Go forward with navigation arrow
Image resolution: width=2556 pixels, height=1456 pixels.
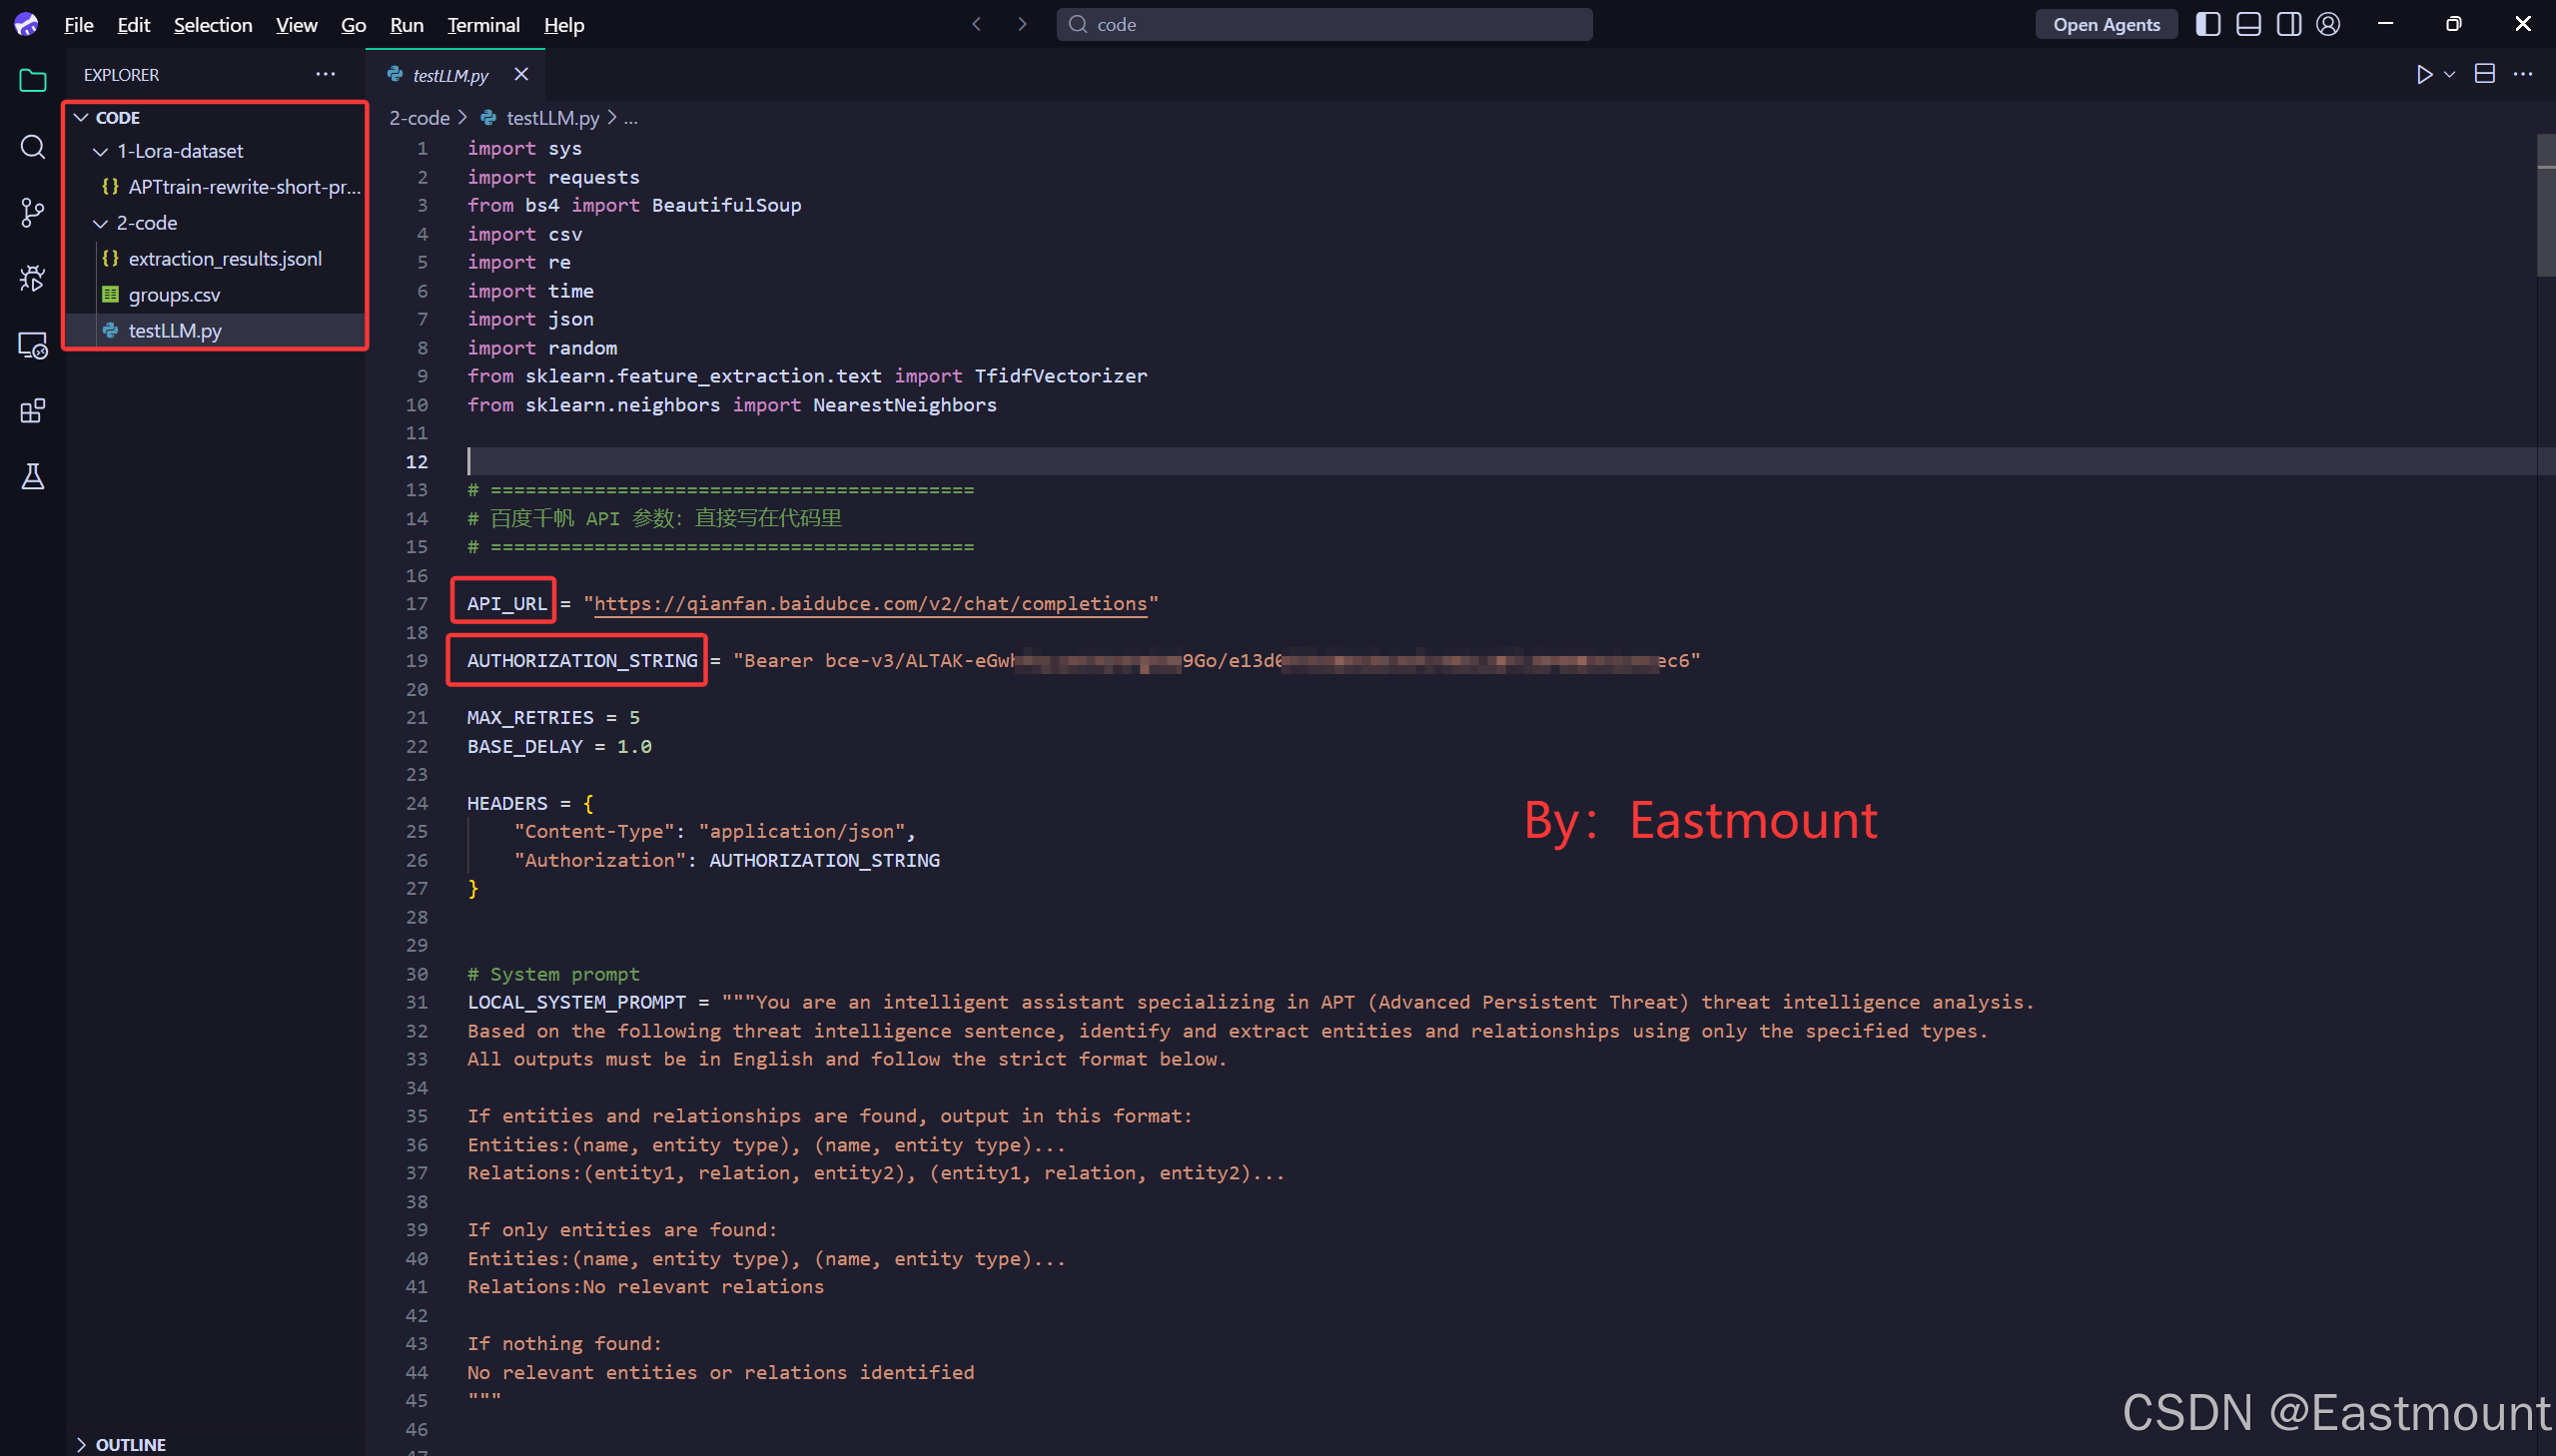[x=1022, y=24]
